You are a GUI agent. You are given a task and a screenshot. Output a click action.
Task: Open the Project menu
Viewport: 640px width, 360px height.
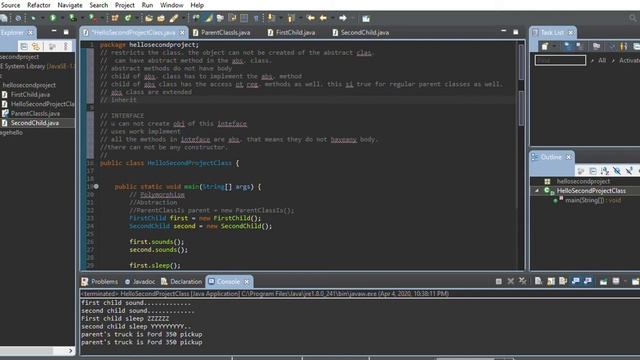point(124,5)
